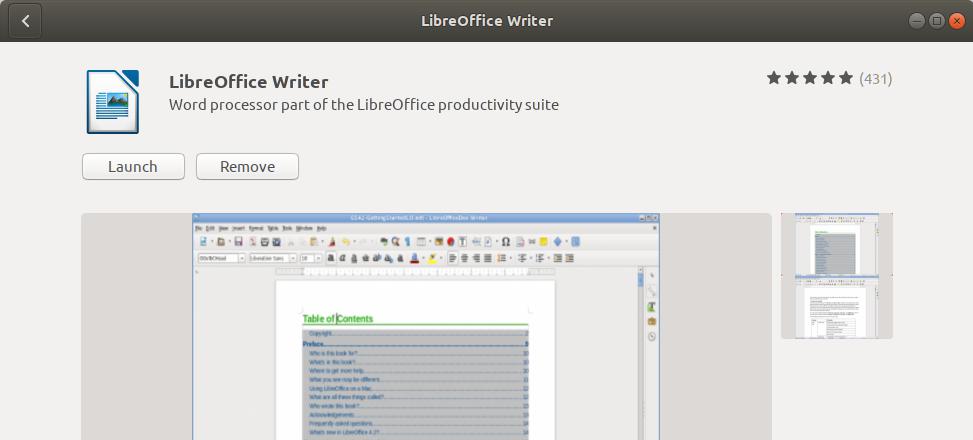Select the text and table screenshot thumbnail
This screenshot has width=973, height=440.
(x=836, y=308)
